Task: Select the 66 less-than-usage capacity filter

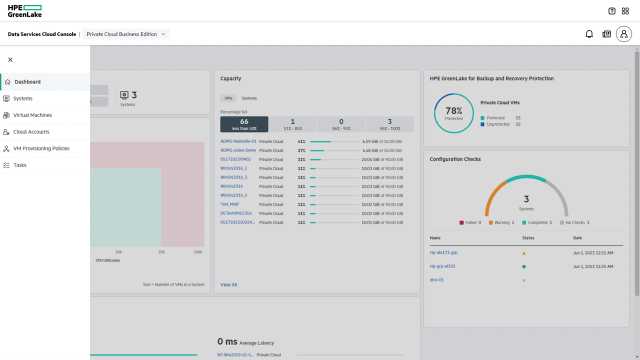Action: click(x=244, y=124)
